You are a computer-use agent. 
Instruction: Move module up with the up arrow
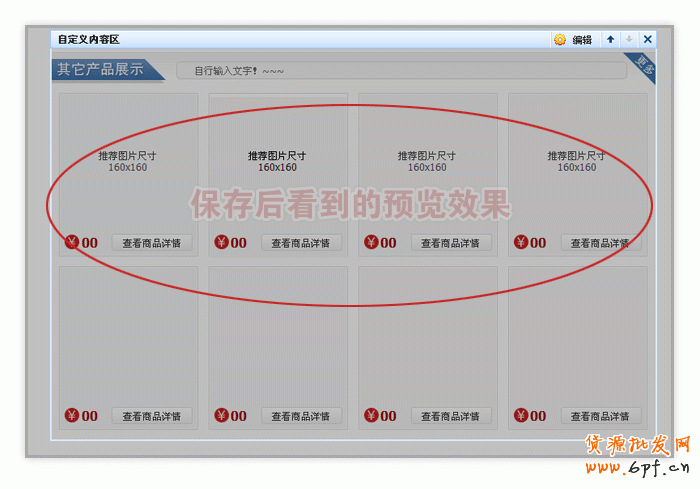click(x=611, y=40)
